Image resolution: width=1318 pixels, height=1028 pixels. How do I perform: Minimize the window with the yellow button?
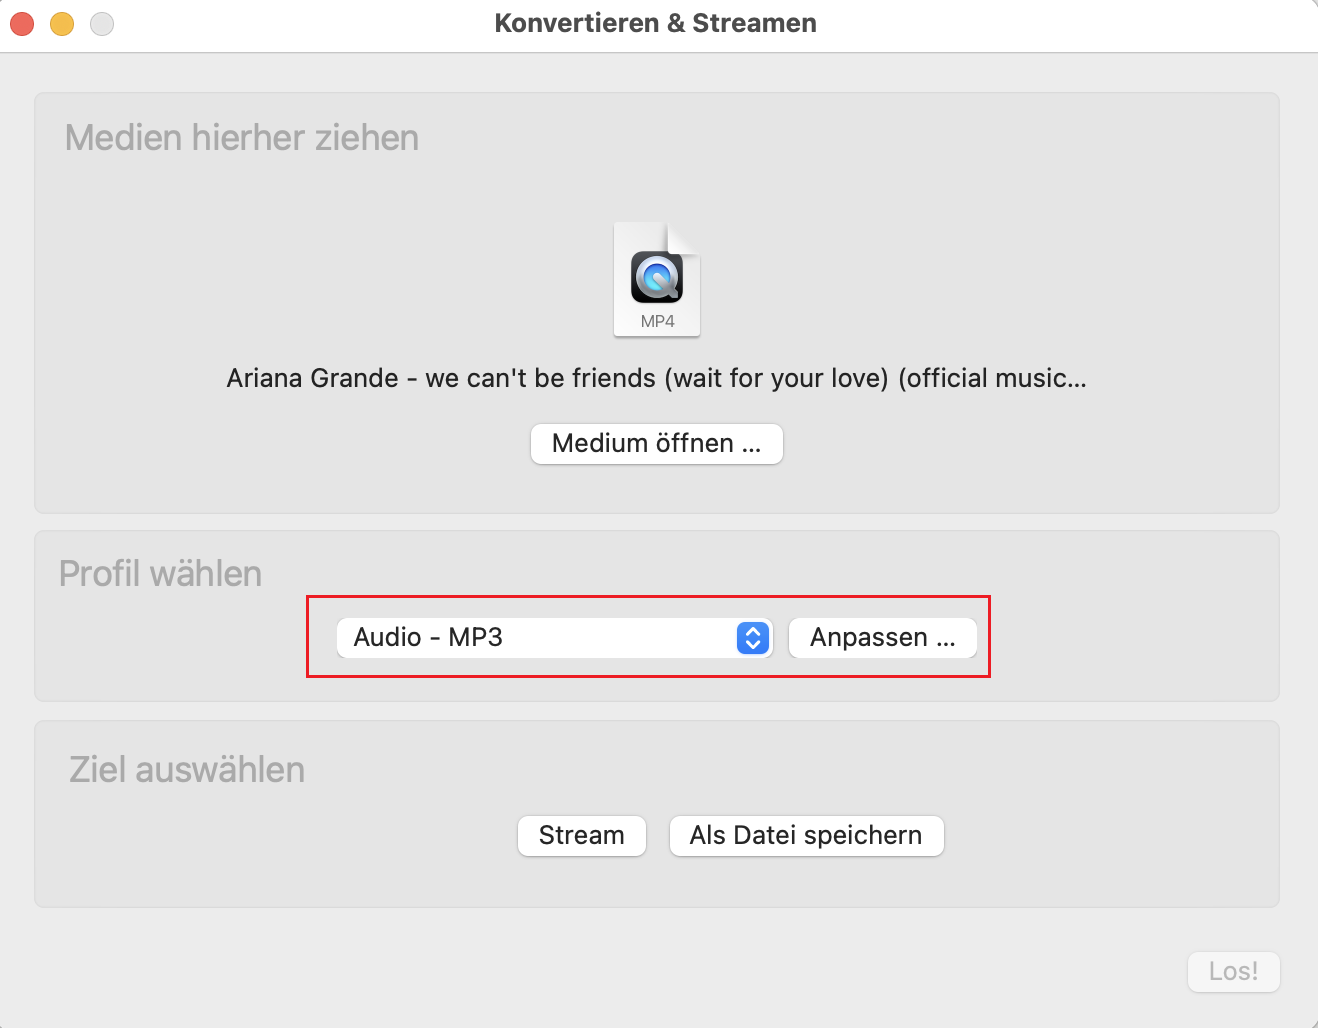pyautogui.click(x=62, y=23)
